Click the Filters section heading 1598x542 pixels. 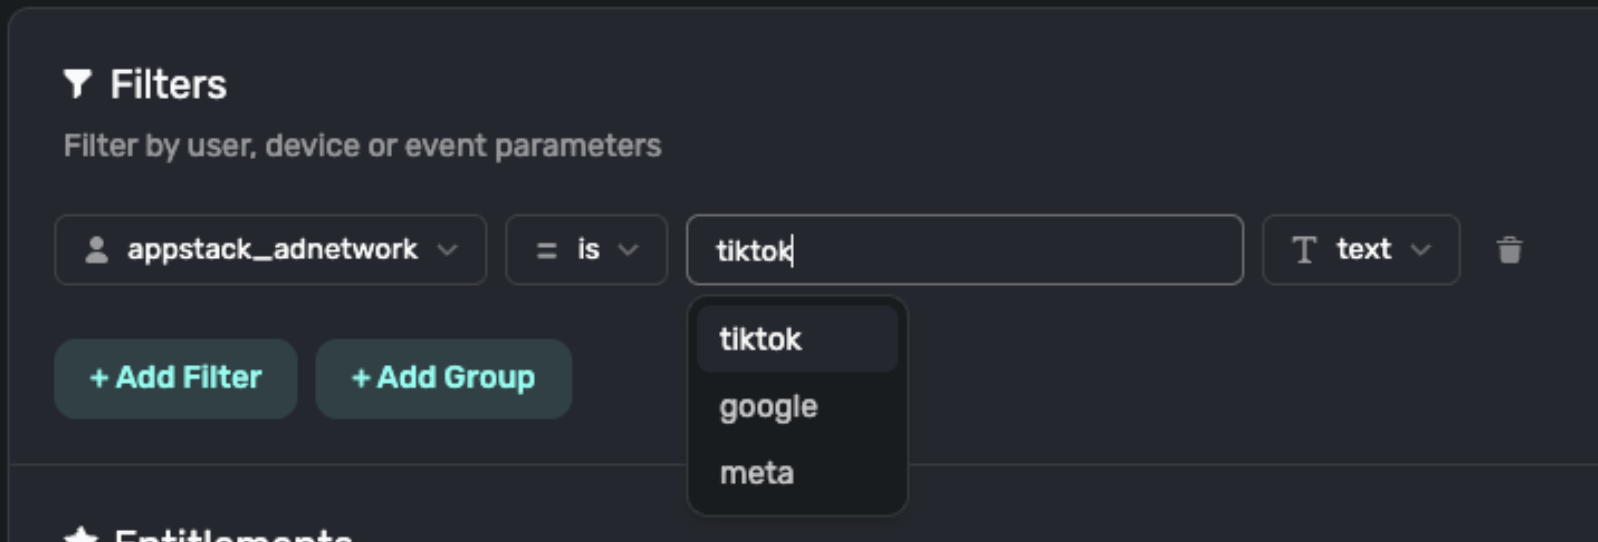168,85
